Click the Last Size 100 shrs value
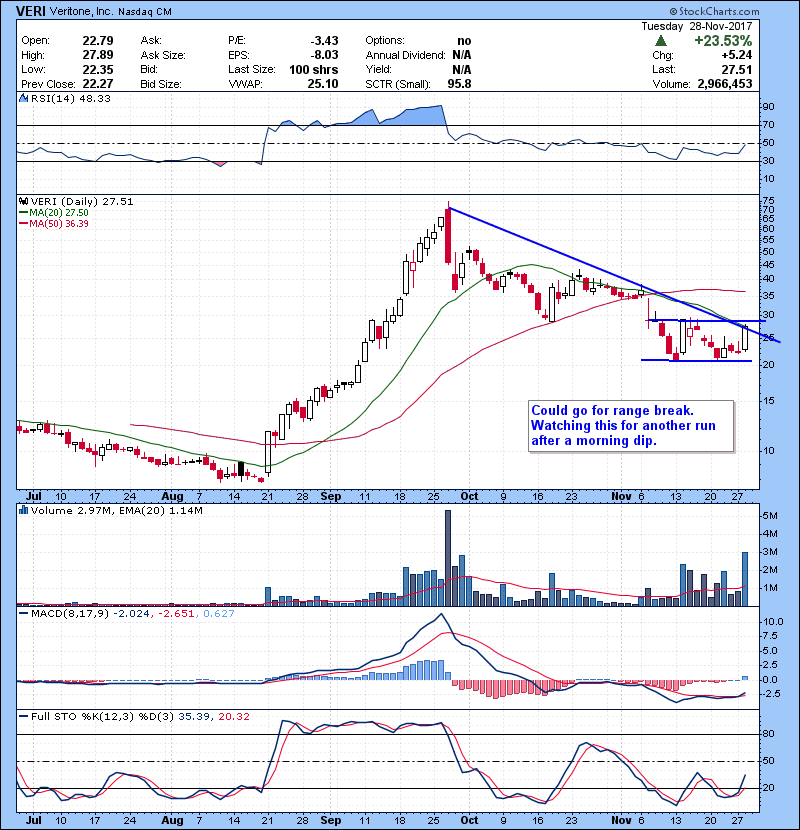 313,69
